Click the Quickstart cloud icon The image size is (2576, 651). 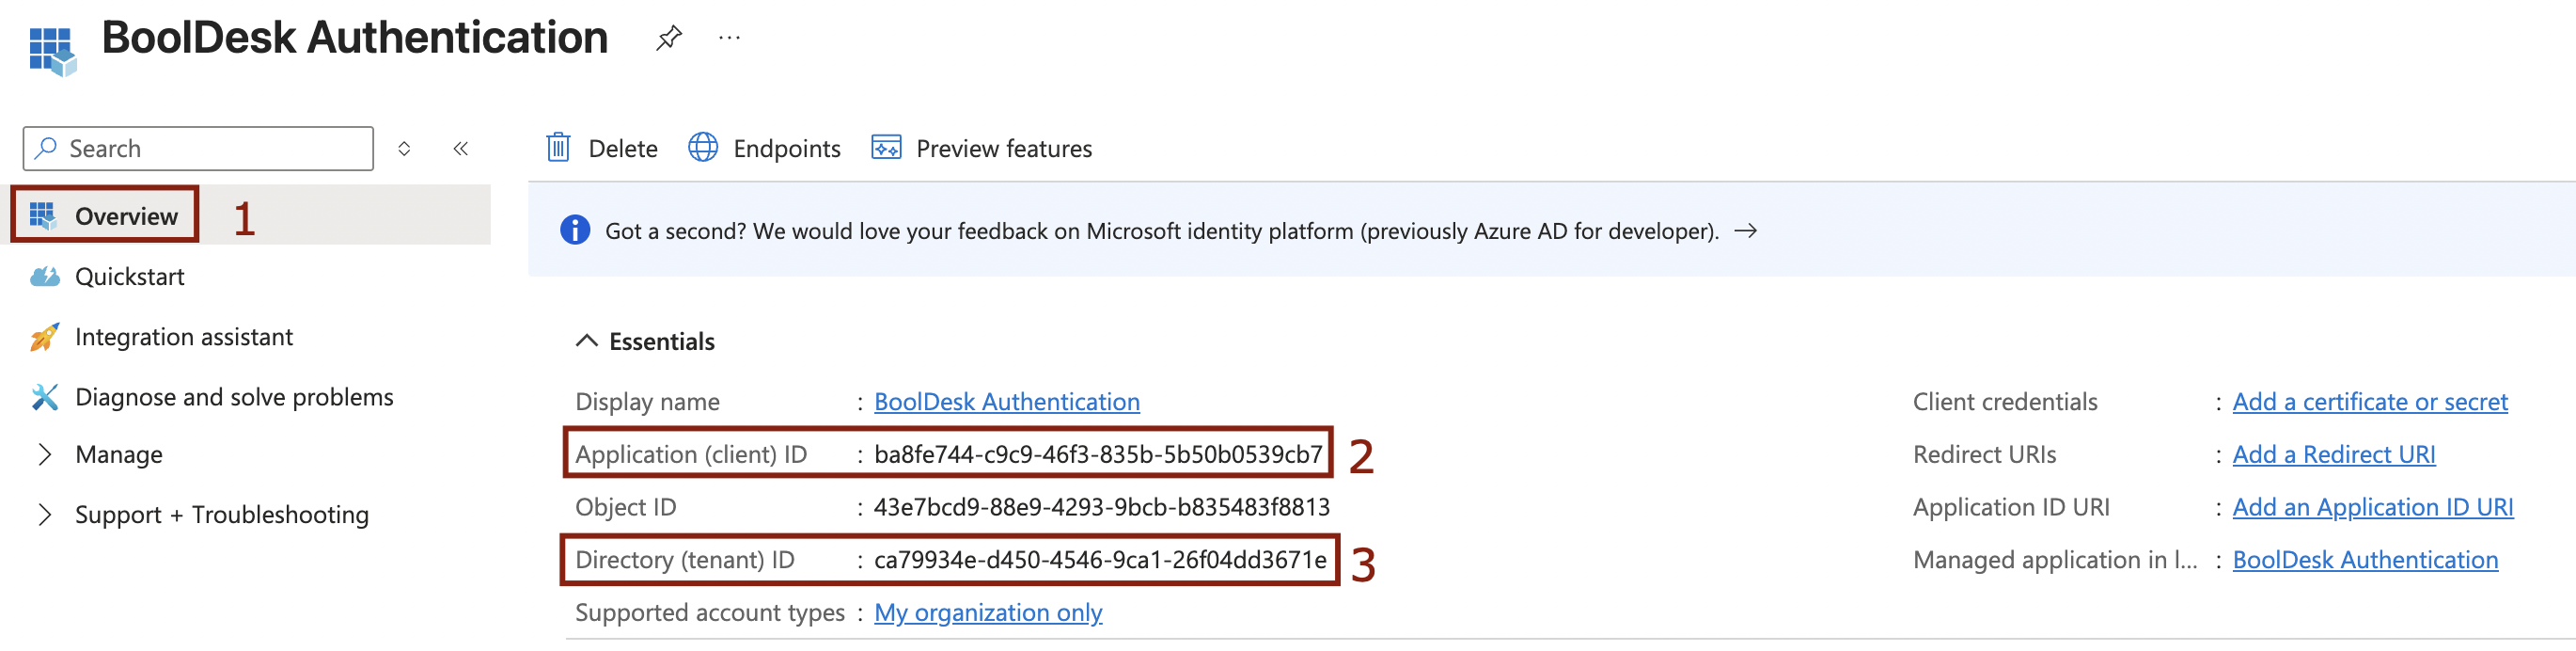tap(44, 277)
